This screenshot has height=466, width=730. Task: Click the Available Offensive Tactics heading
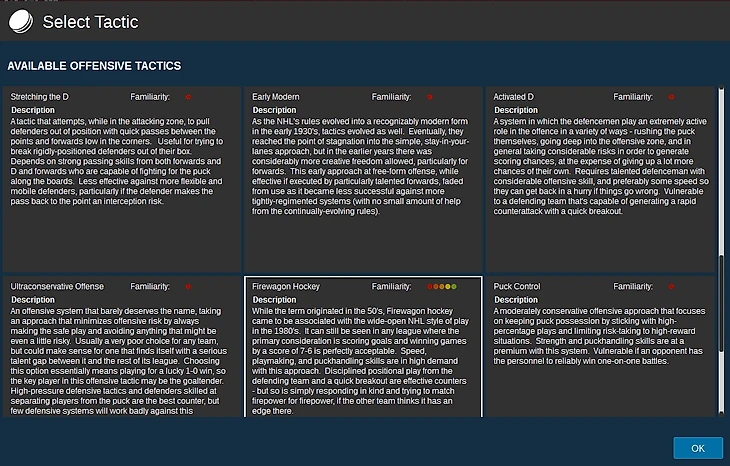tap(94, 66)
